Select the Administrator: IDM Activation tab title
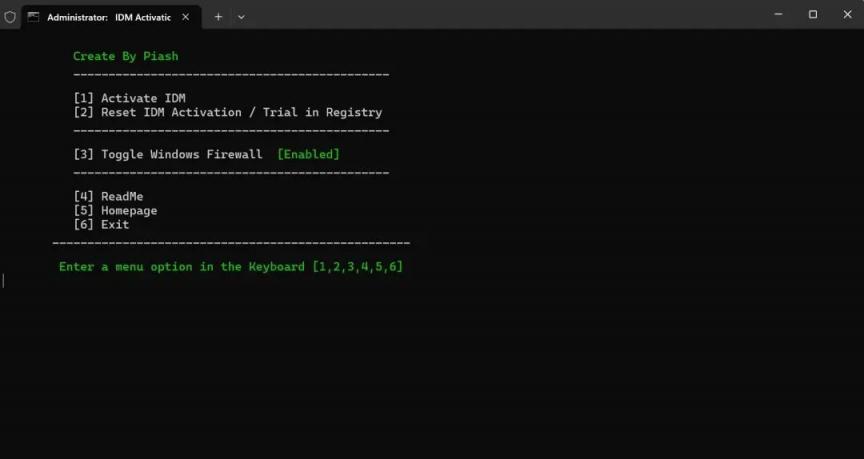Viewport: 864px width, 459px height. coord(108,17)
